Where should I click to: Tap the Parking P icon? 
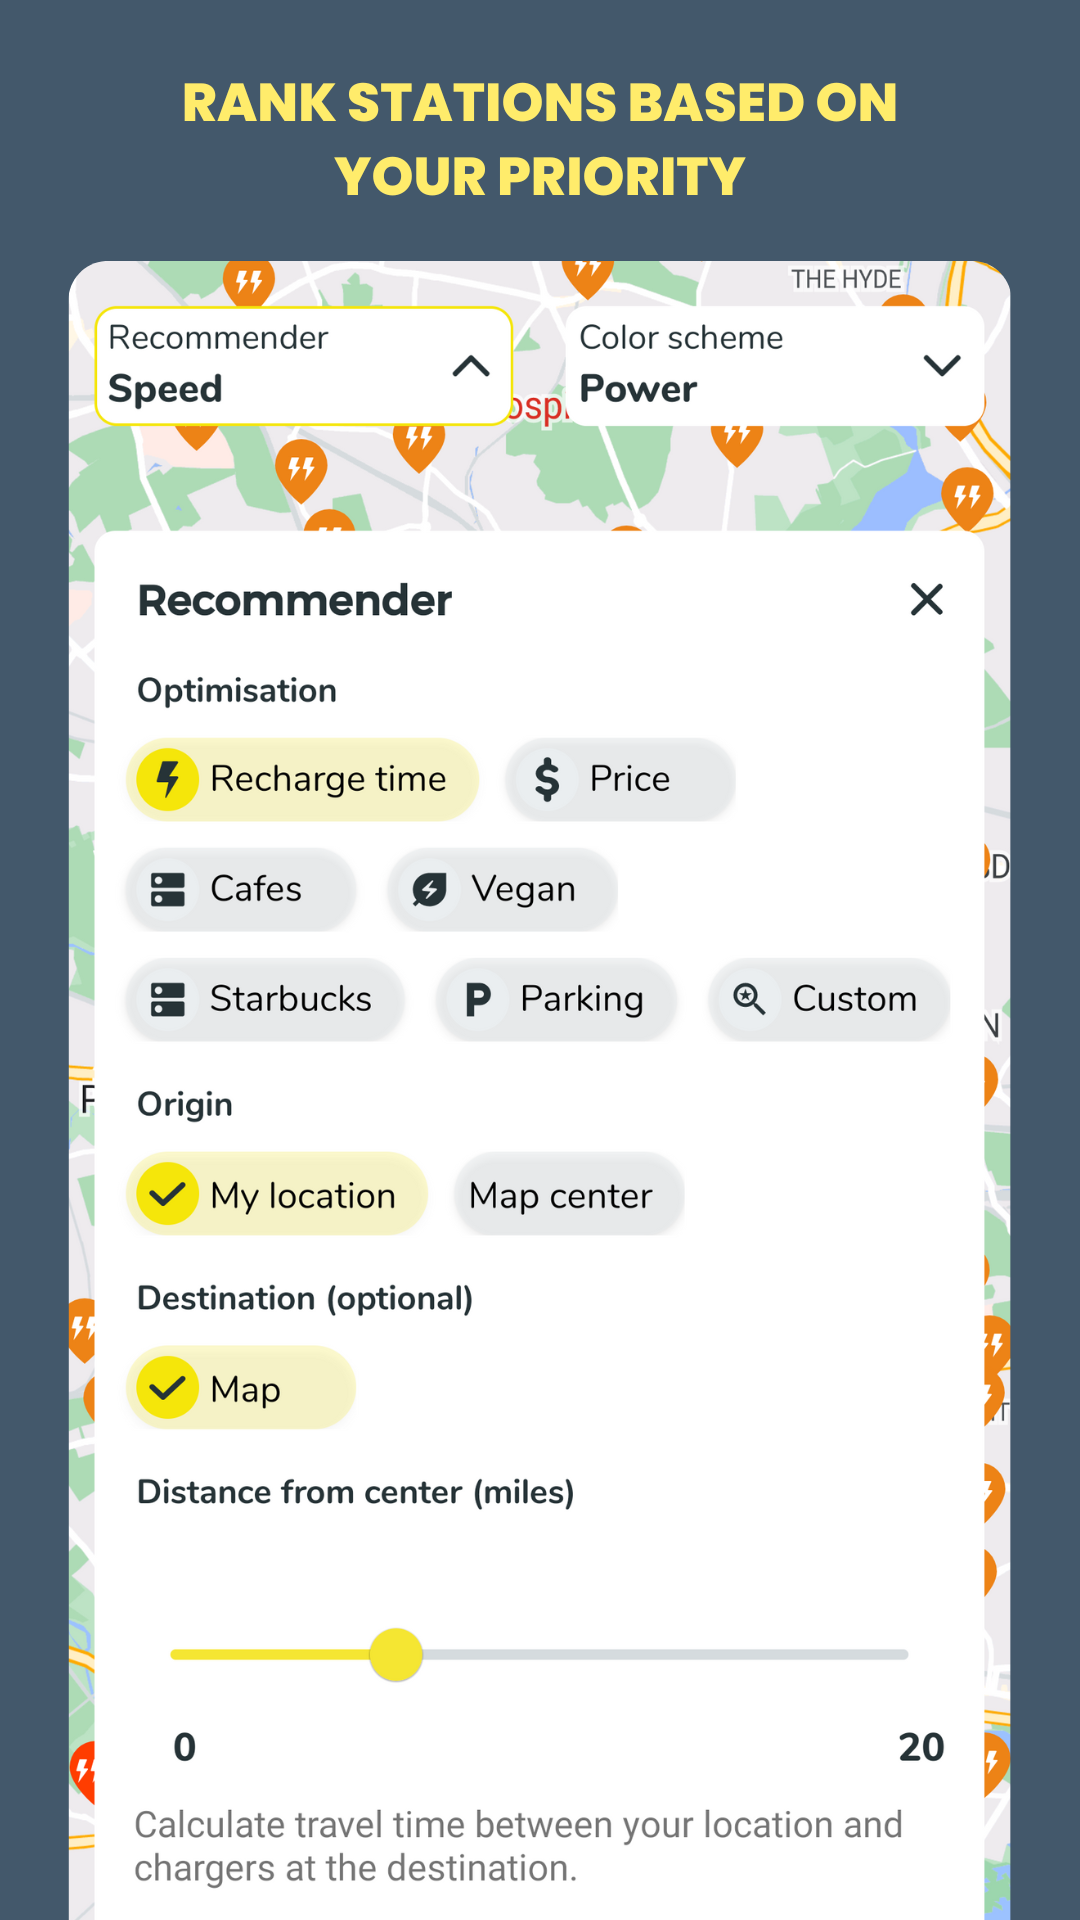[478, 999]
